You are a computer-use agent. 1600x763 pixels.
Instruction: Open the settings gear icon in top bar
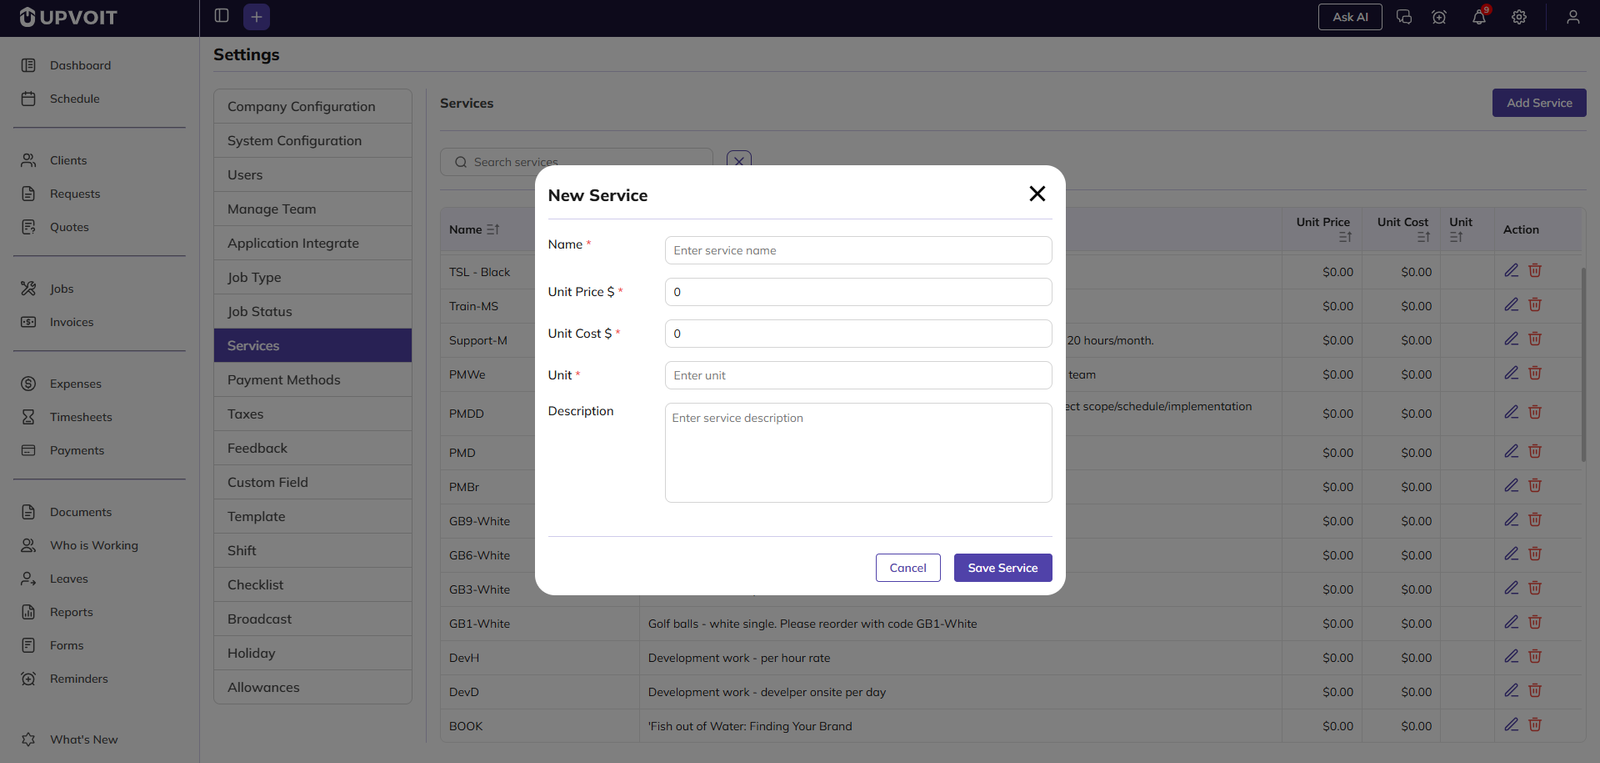pos(1519,17)
